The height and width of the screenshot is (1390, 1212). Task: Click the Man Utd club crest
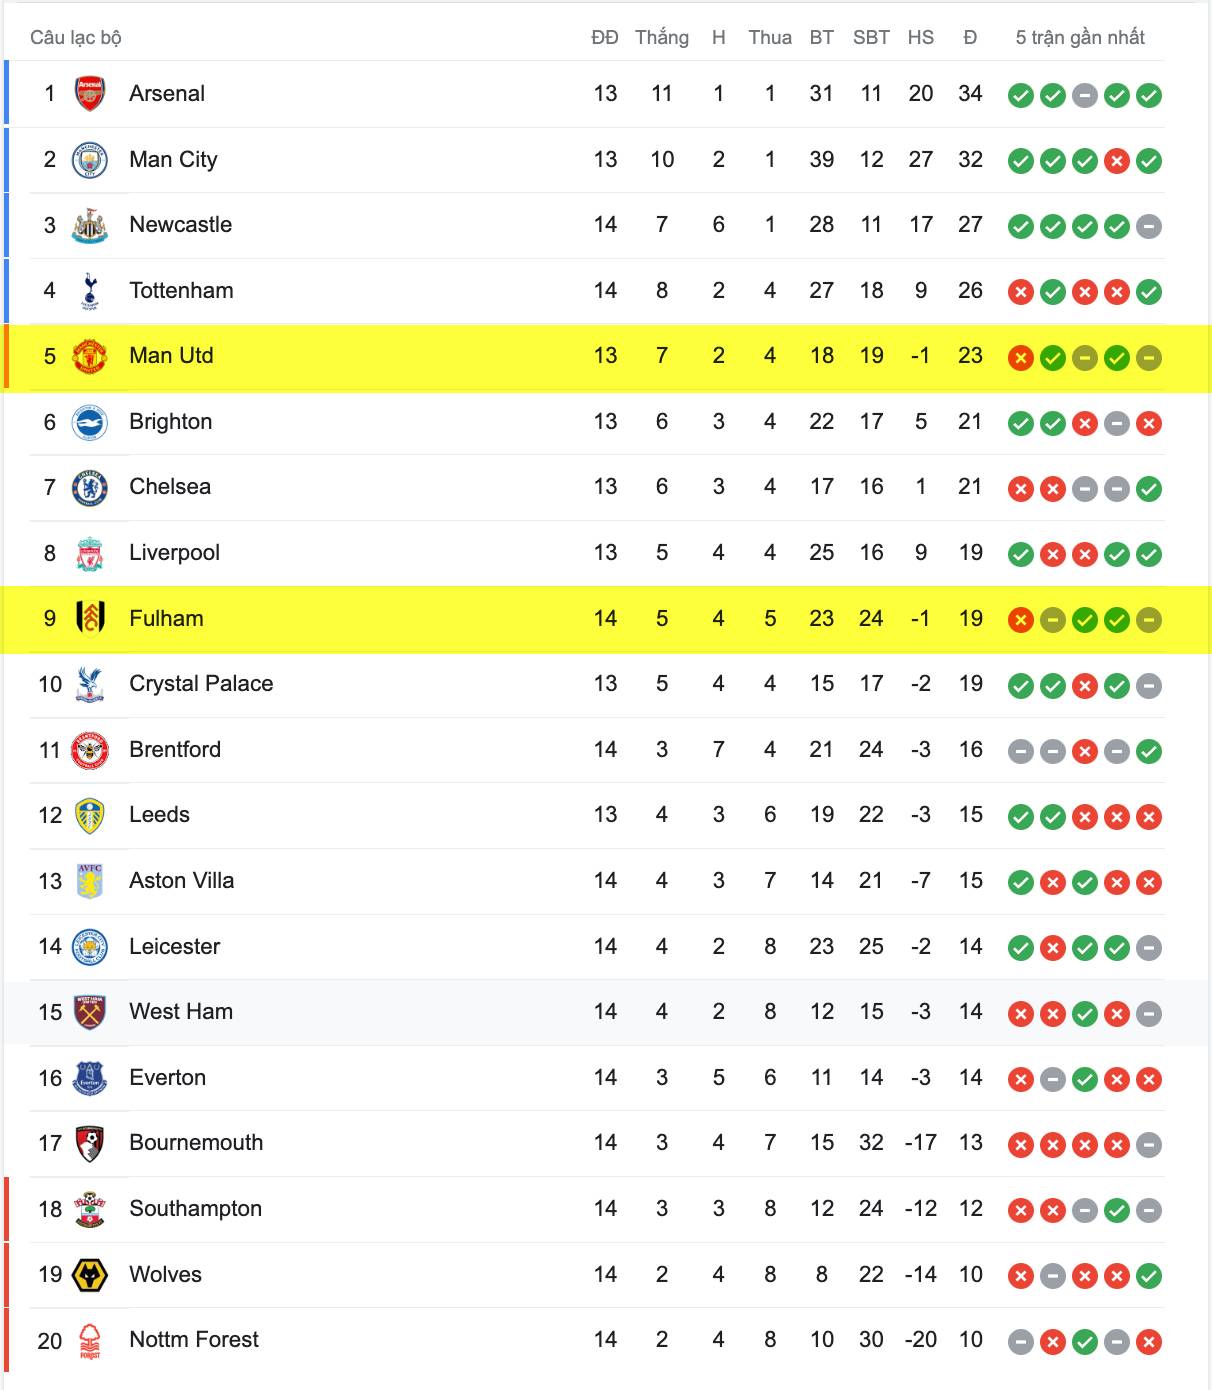tap(90, 356)
